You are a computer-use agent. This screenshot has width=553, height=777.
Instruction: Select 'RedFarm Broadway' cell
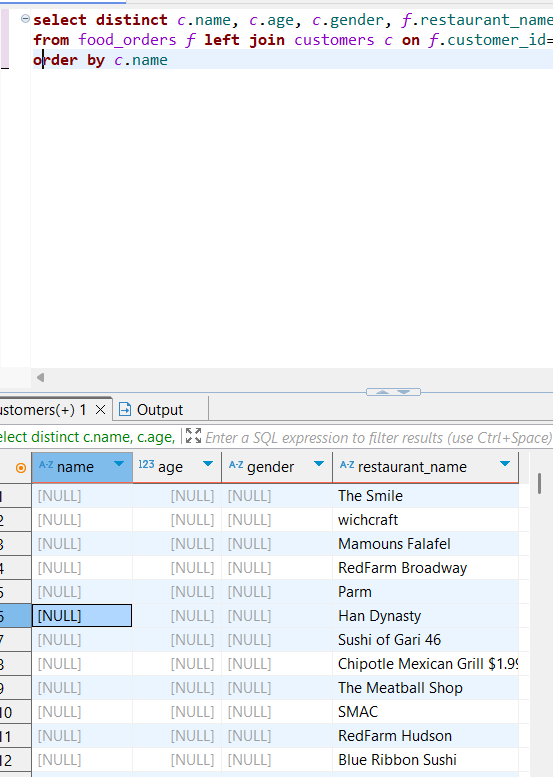click(x=426, y=568)
